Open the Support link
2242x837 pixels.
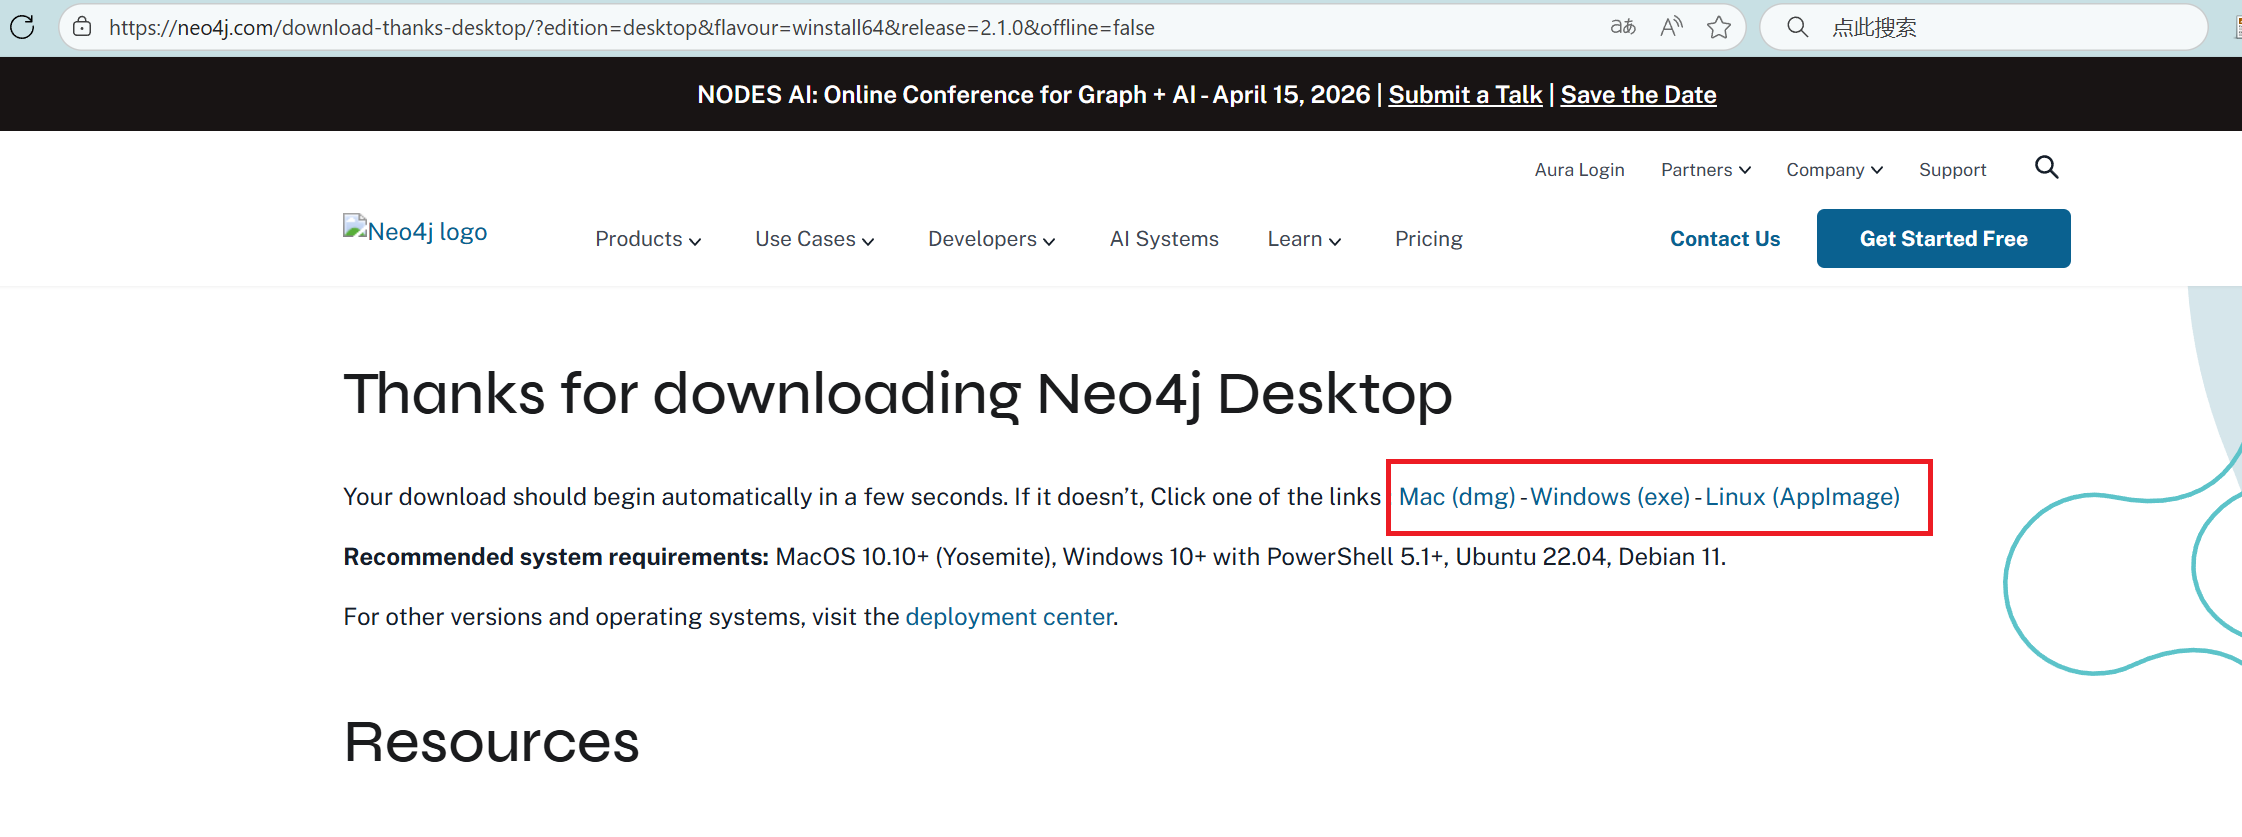[1952, 170]
